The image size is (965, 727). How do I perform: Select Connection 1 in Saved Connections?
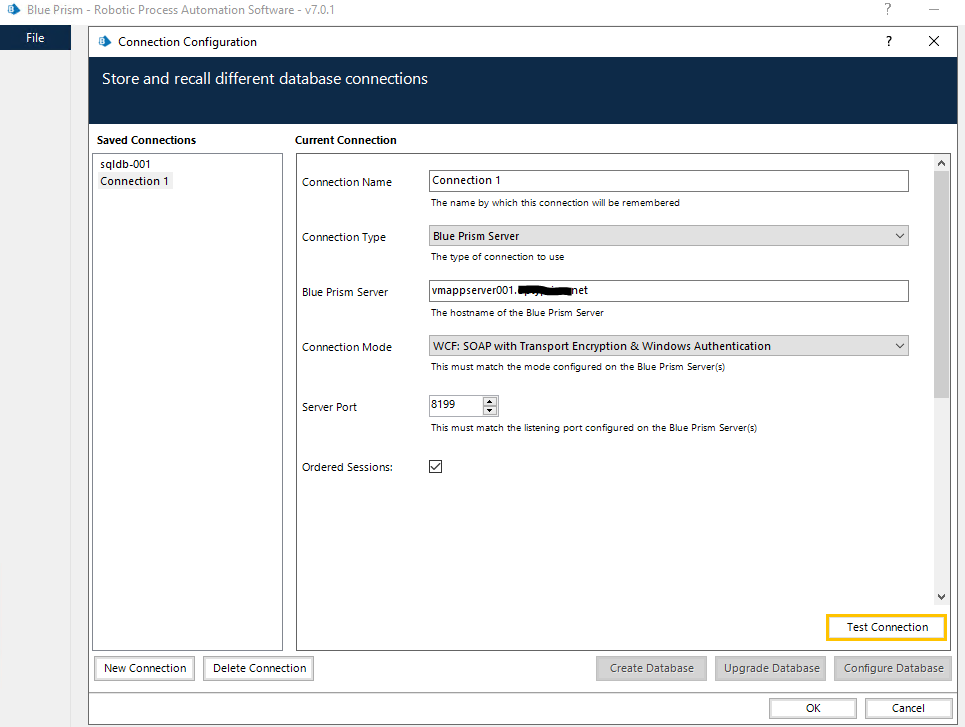[x=135, y=181]
